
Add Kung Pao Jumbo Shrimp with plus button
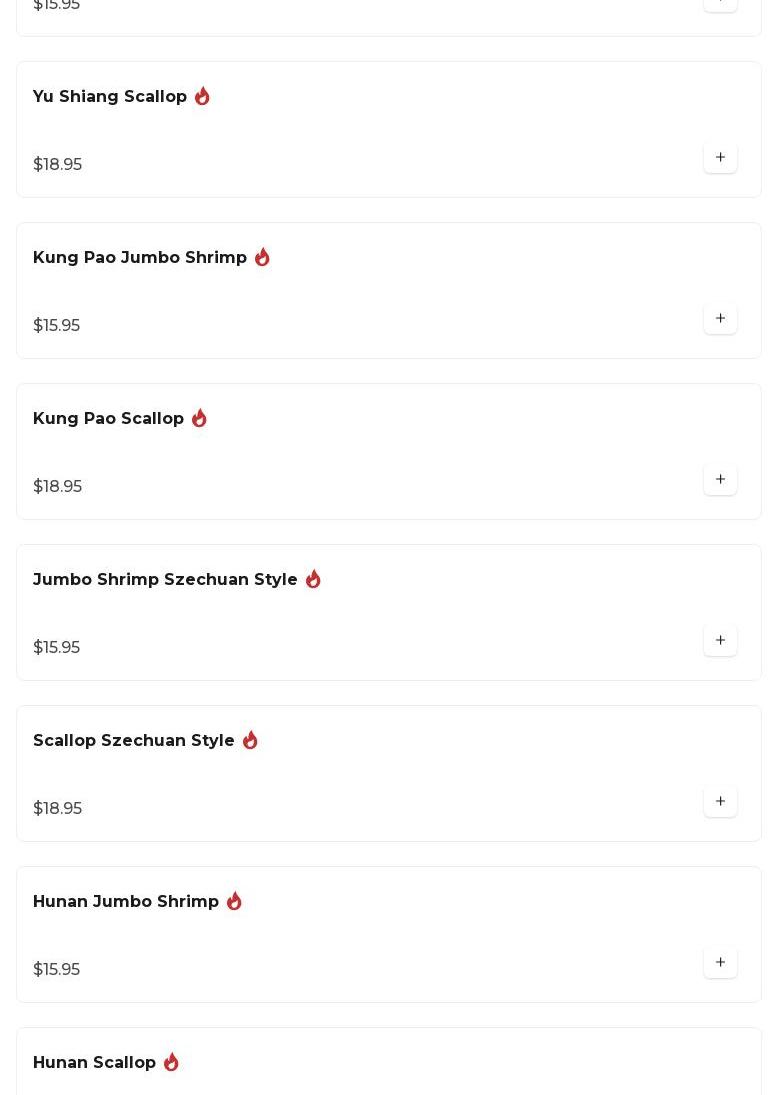pos(720,318)
